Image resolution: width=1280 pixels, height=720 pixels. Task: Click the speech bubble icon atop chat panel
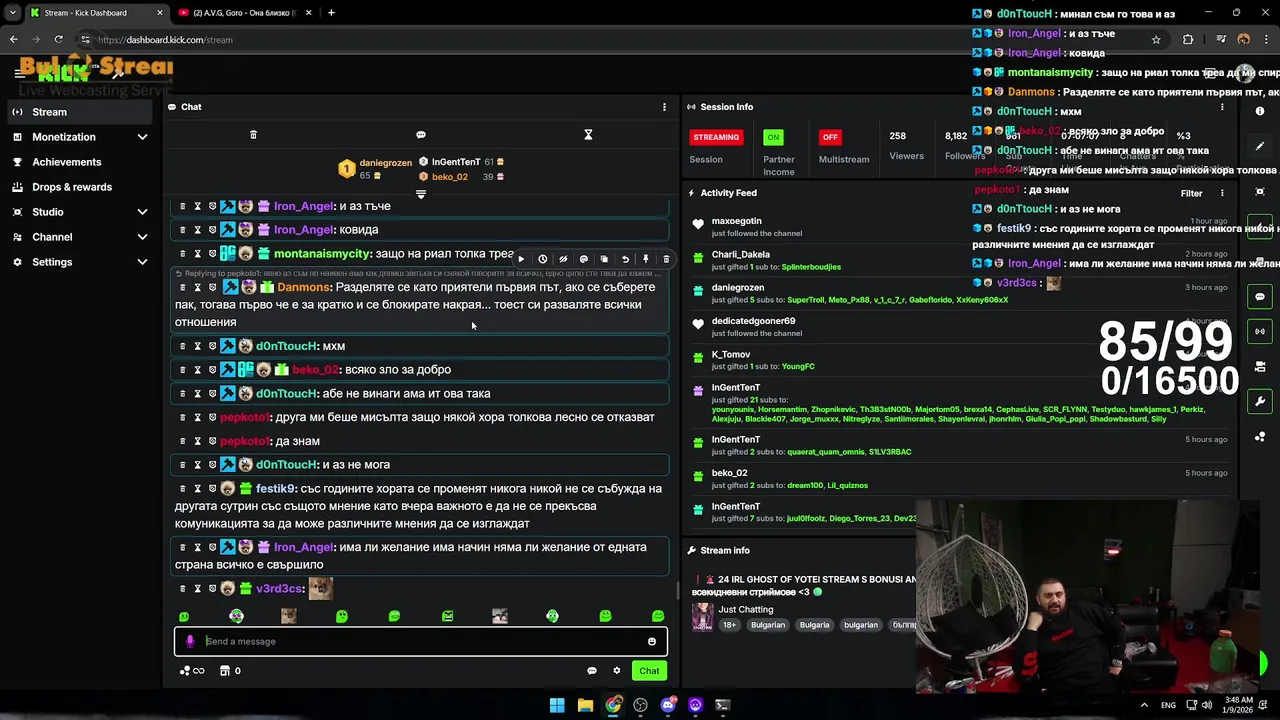click(421, 135)
